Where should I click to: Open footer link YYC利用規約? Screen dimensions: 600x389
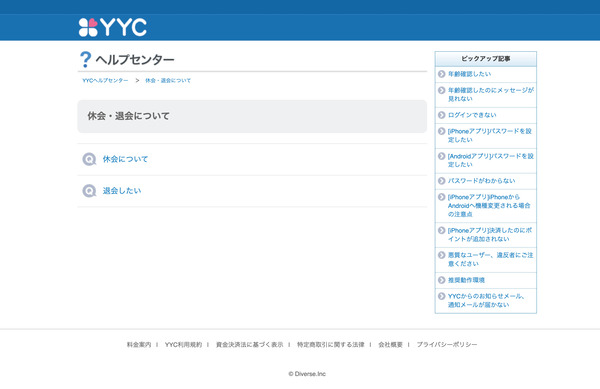[x=183, y=345]
